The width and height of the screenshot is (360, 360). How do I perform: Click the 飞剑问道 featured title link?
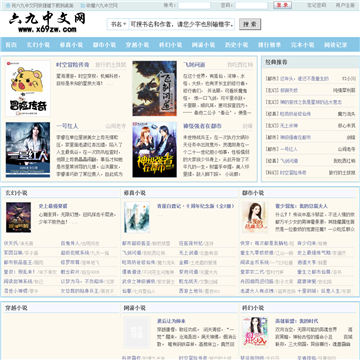click(x=194, y=65)
